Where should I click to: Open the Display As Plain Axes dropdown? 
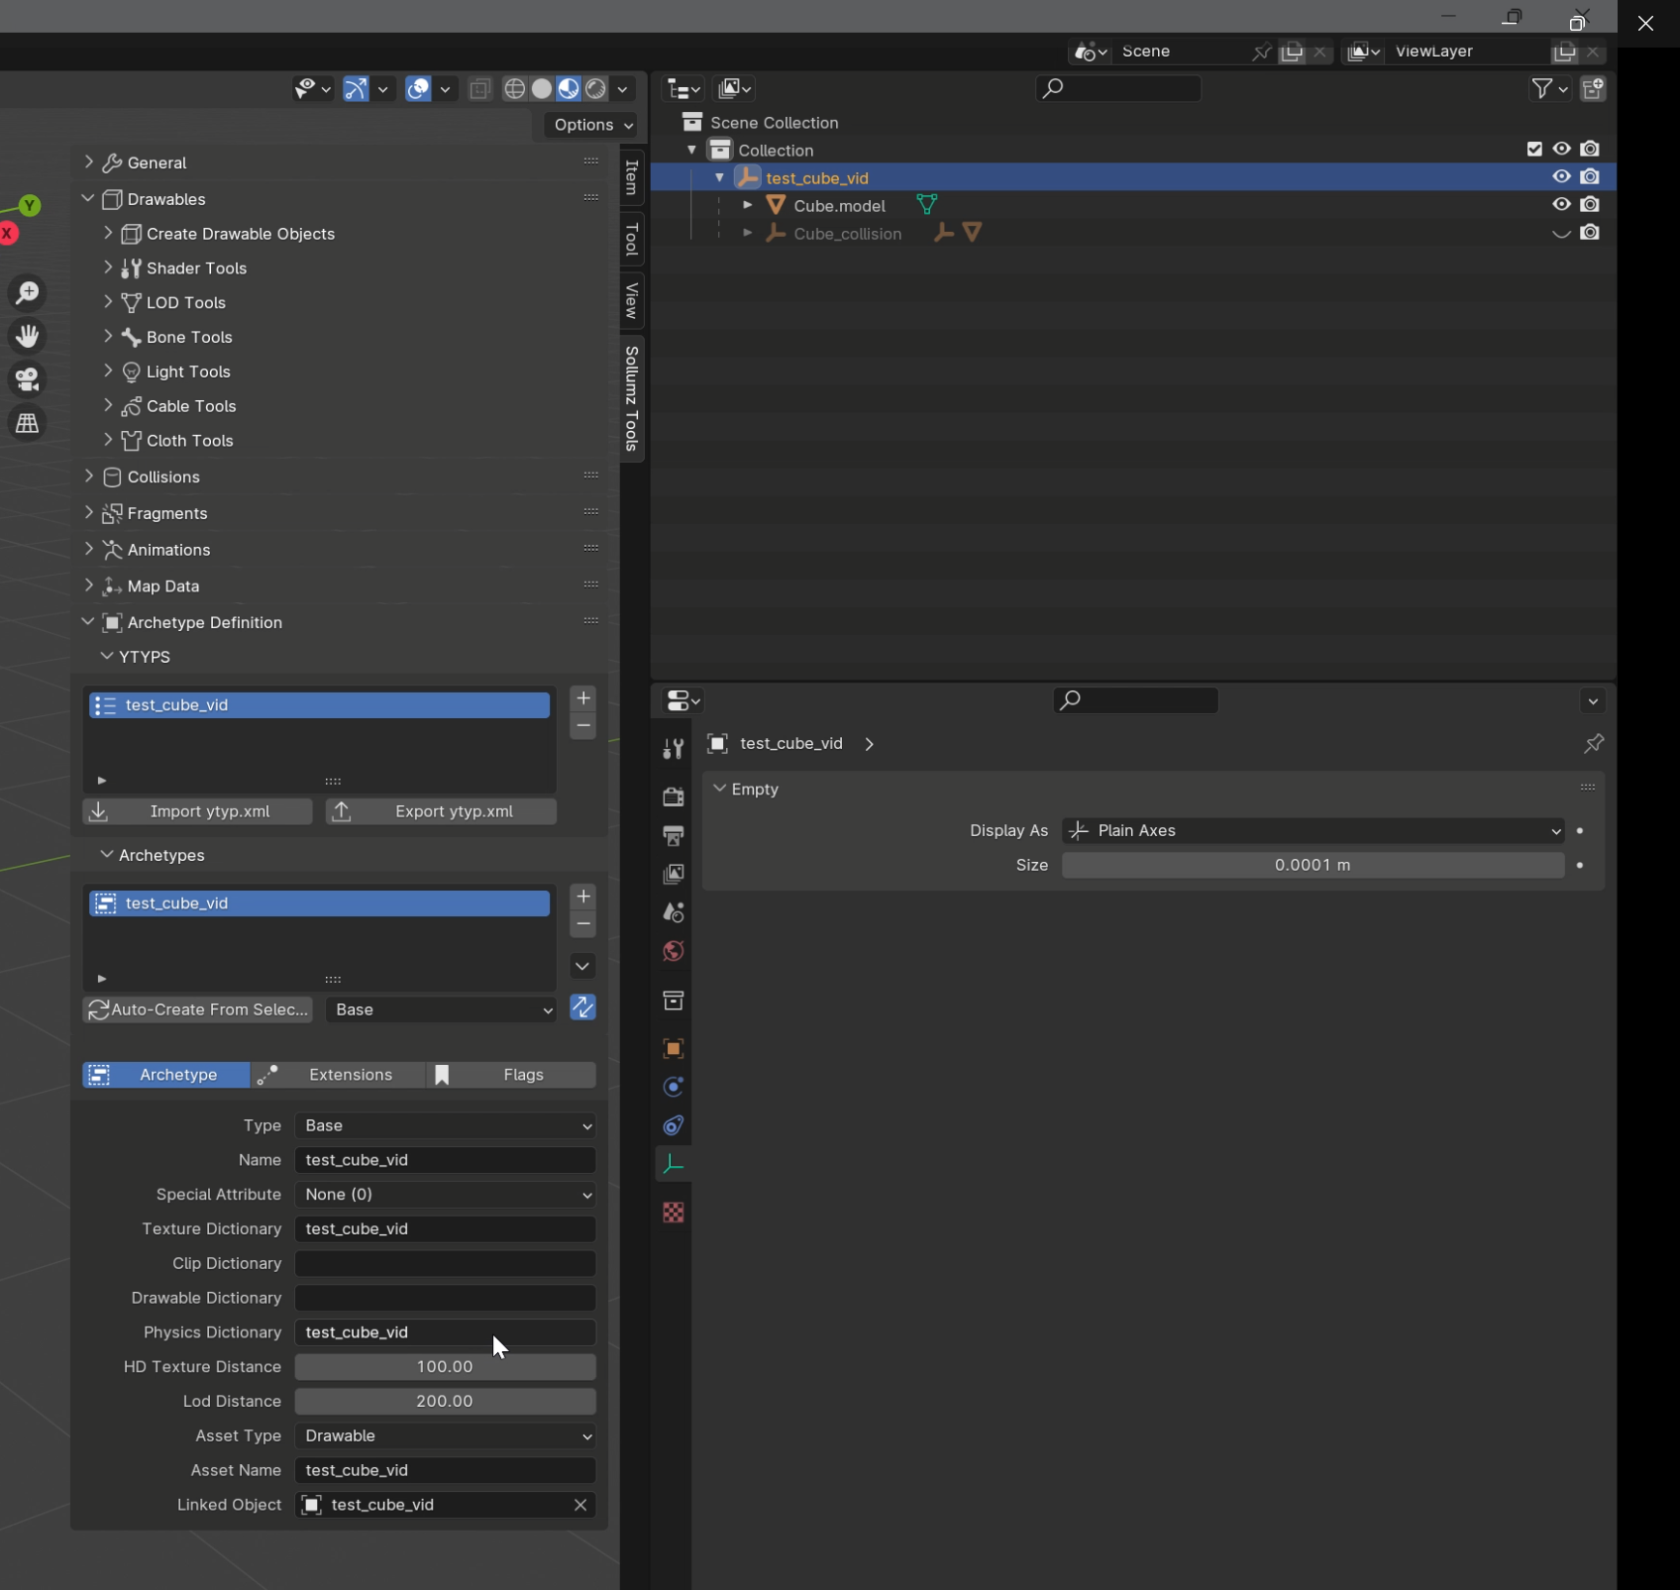(1312, 831)
